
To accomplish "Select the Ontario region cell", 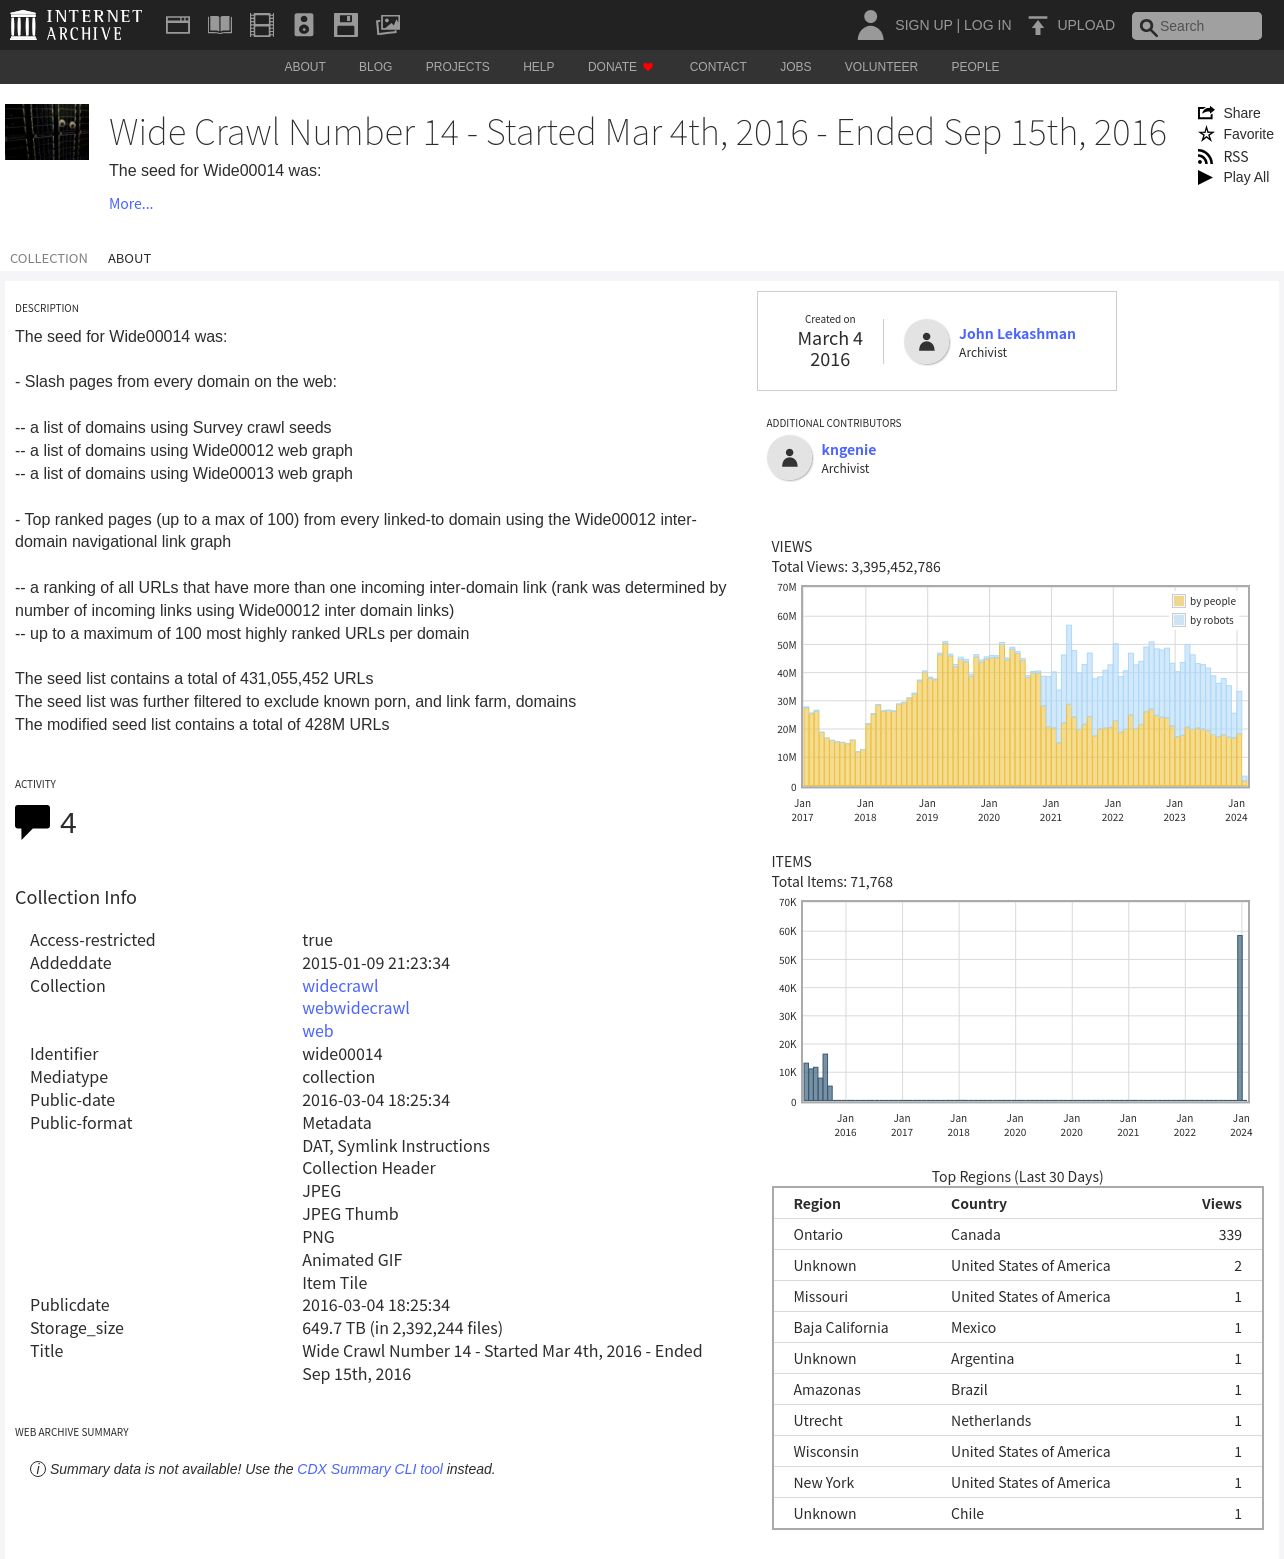I will click(818, 1235).
